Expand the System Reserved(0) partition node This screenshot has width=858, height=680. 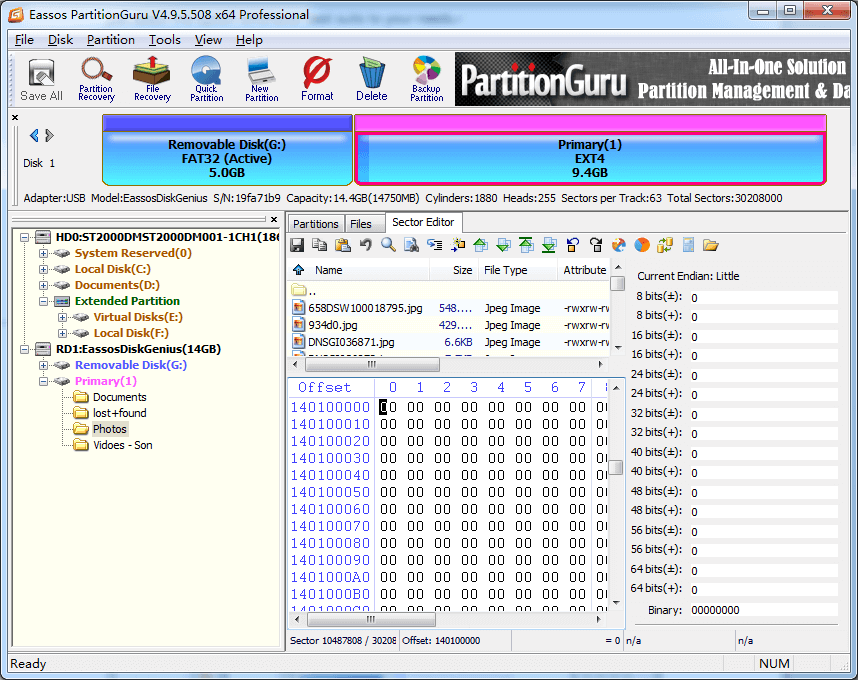pos(43,253)
